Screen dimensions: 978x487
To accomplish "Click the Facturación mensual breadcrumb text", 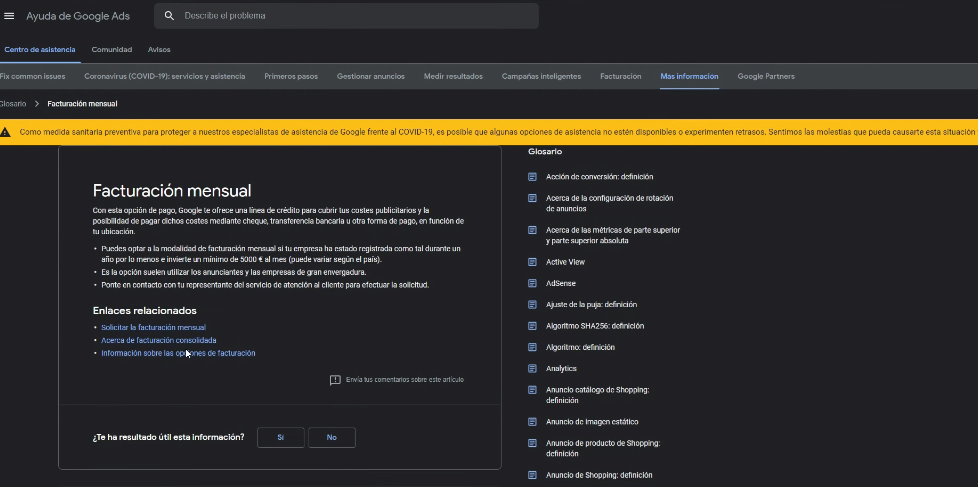I will [x=82, y=104].
